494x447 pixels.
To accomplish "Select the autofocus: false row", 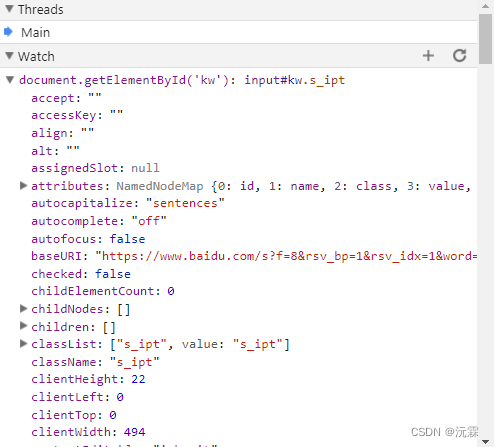I will (x=88, y=239).
